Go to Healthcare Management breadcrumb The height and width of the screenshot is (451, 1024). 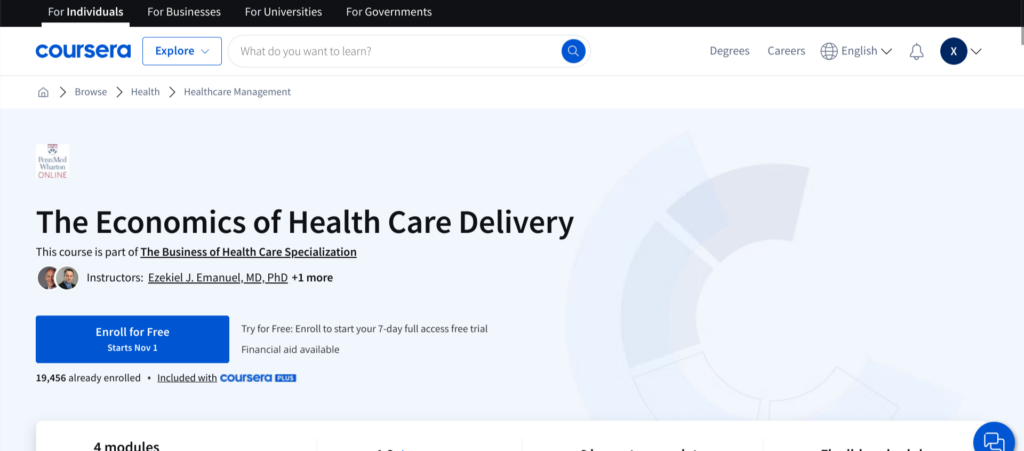pos(237,92)
